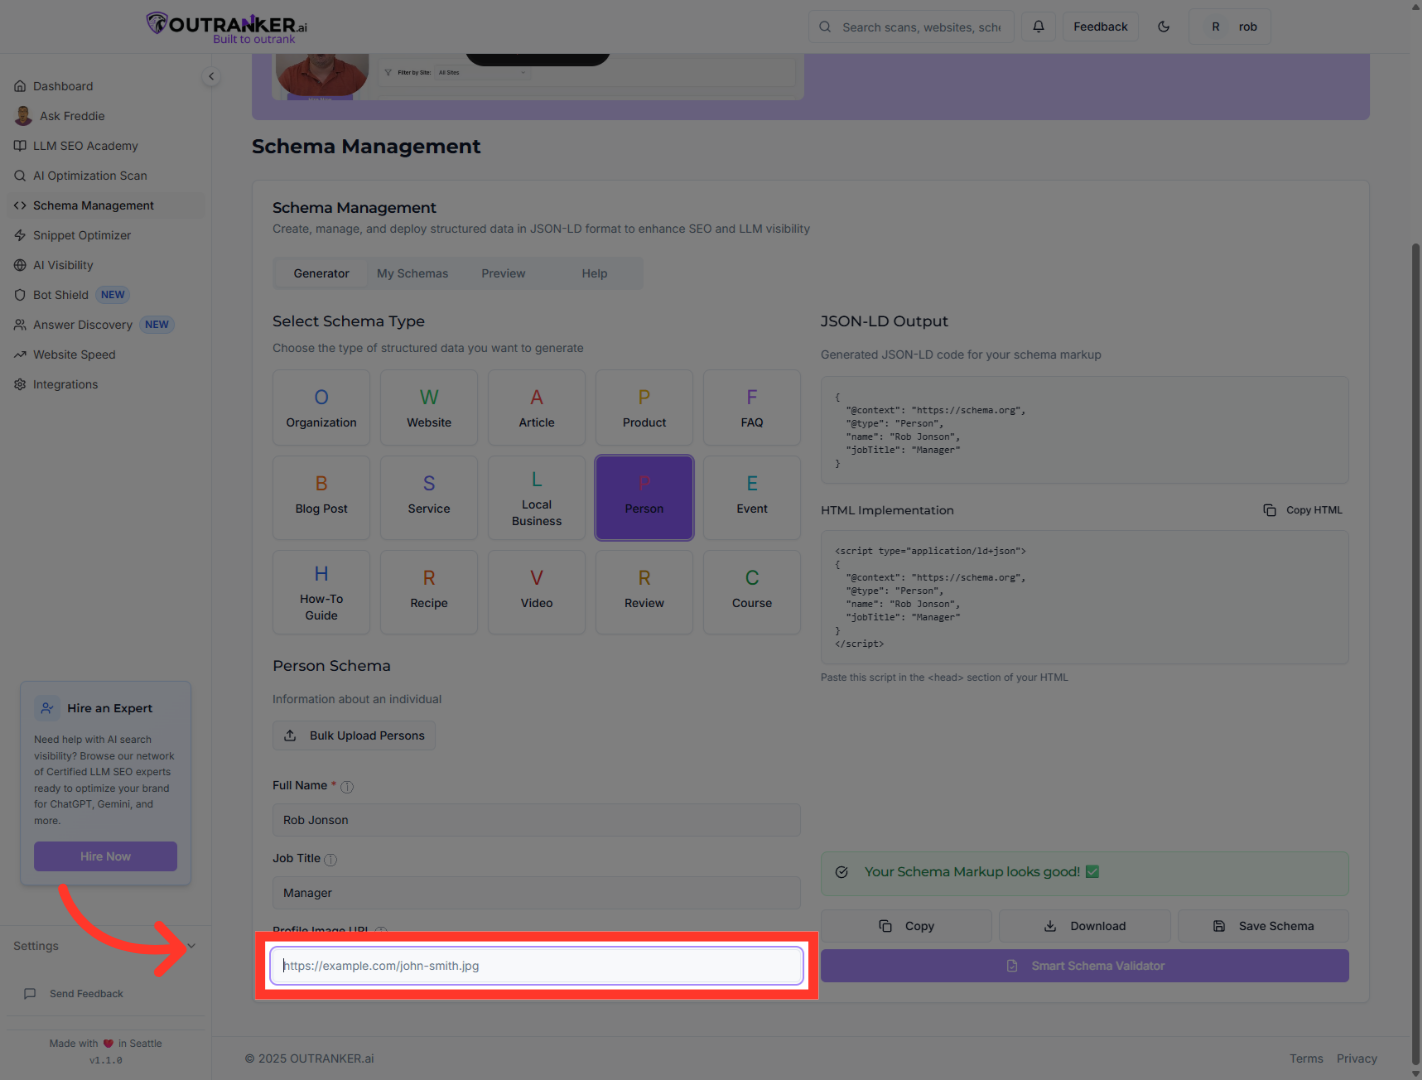
Task: Choose the Blog Post schema type
Action: point(321,498)
